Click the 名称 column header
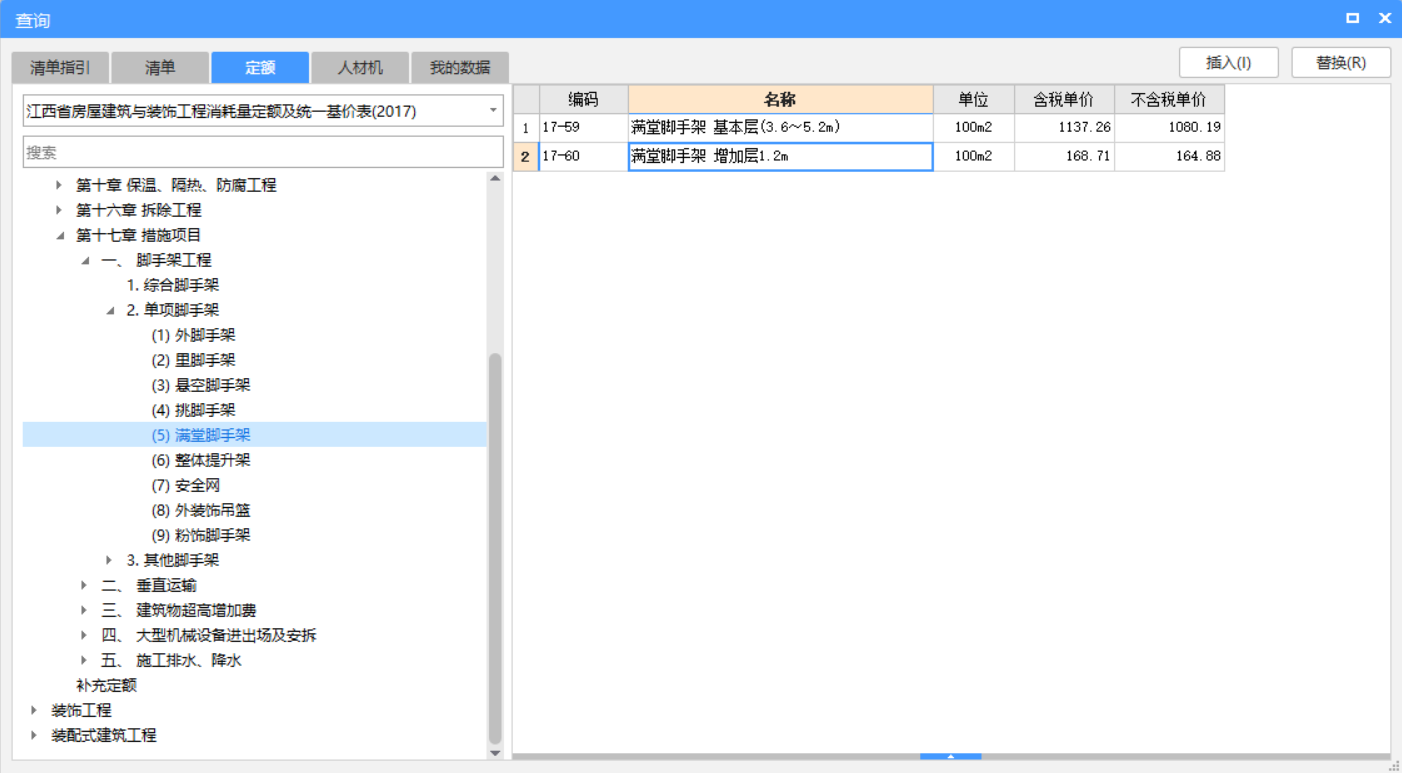 780,99
